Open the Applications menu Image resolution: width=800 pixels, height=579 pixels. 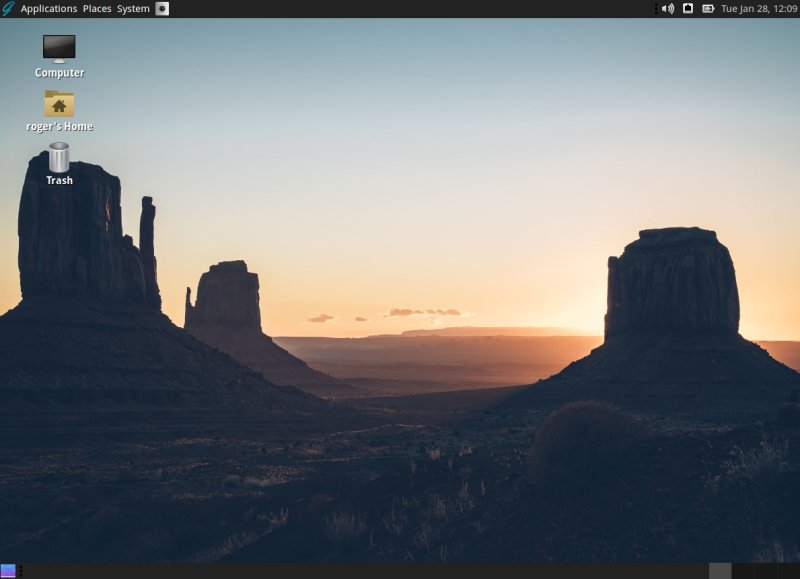click(48, 8)
